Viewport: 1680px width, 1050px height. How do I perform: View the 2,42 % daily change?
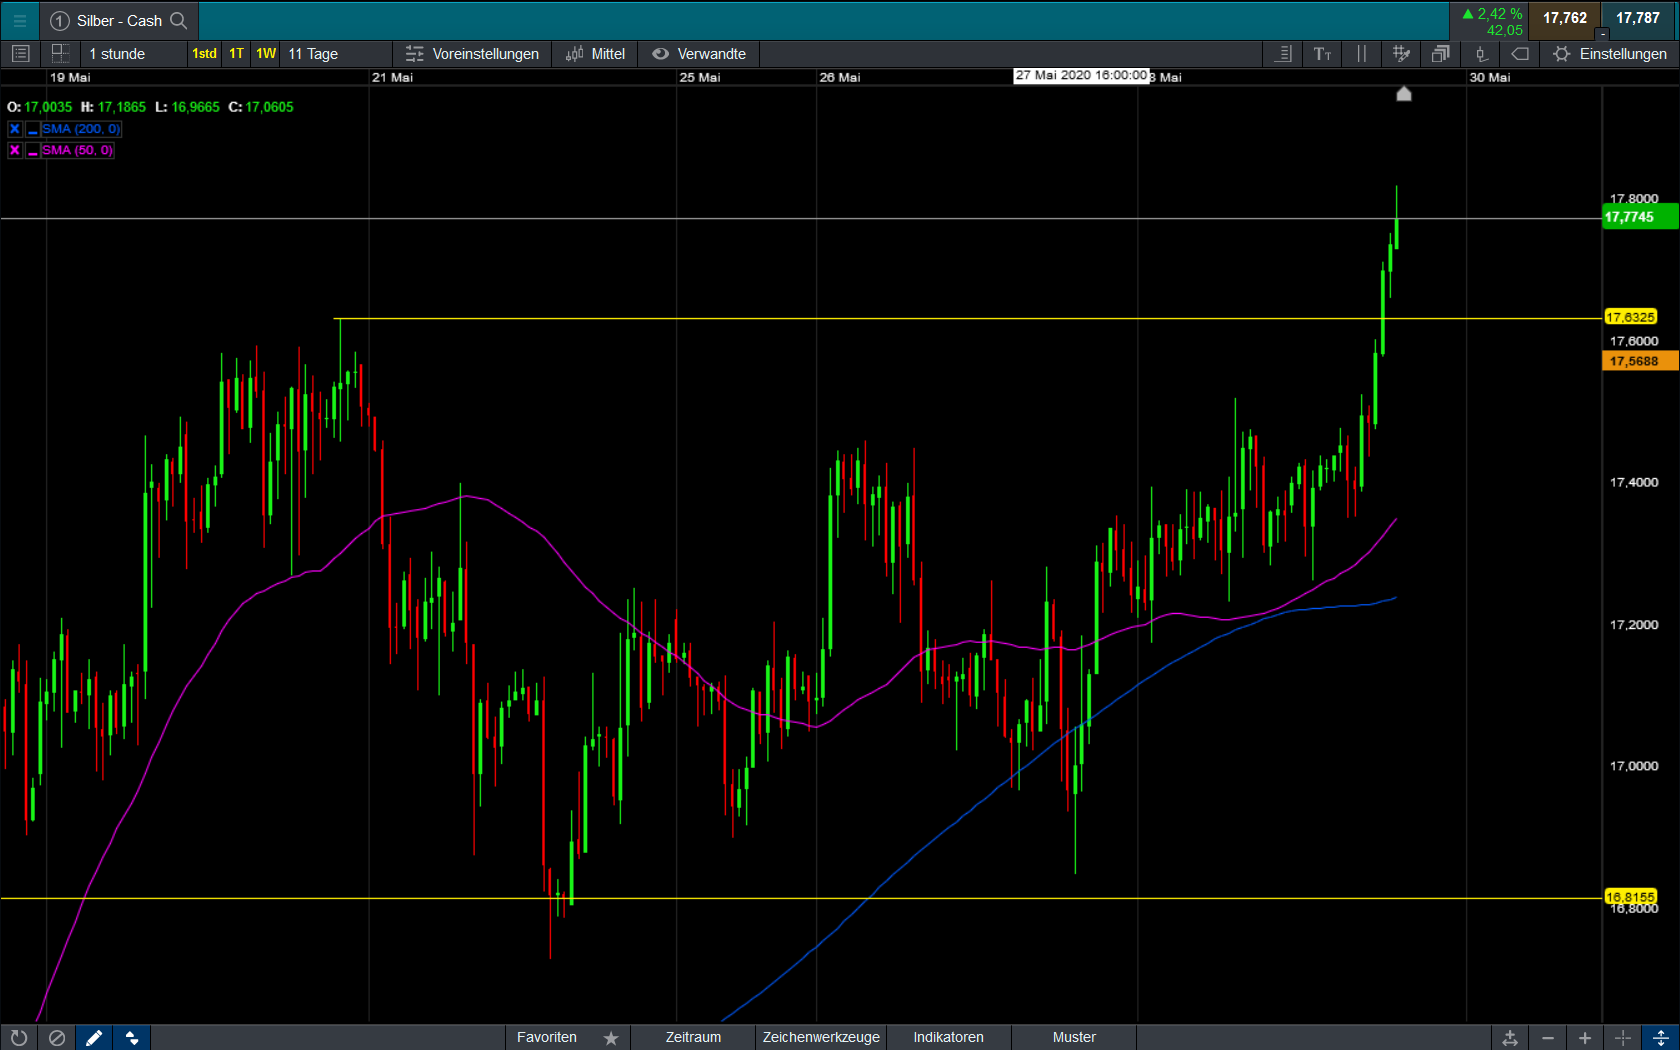pos(1492,14)
